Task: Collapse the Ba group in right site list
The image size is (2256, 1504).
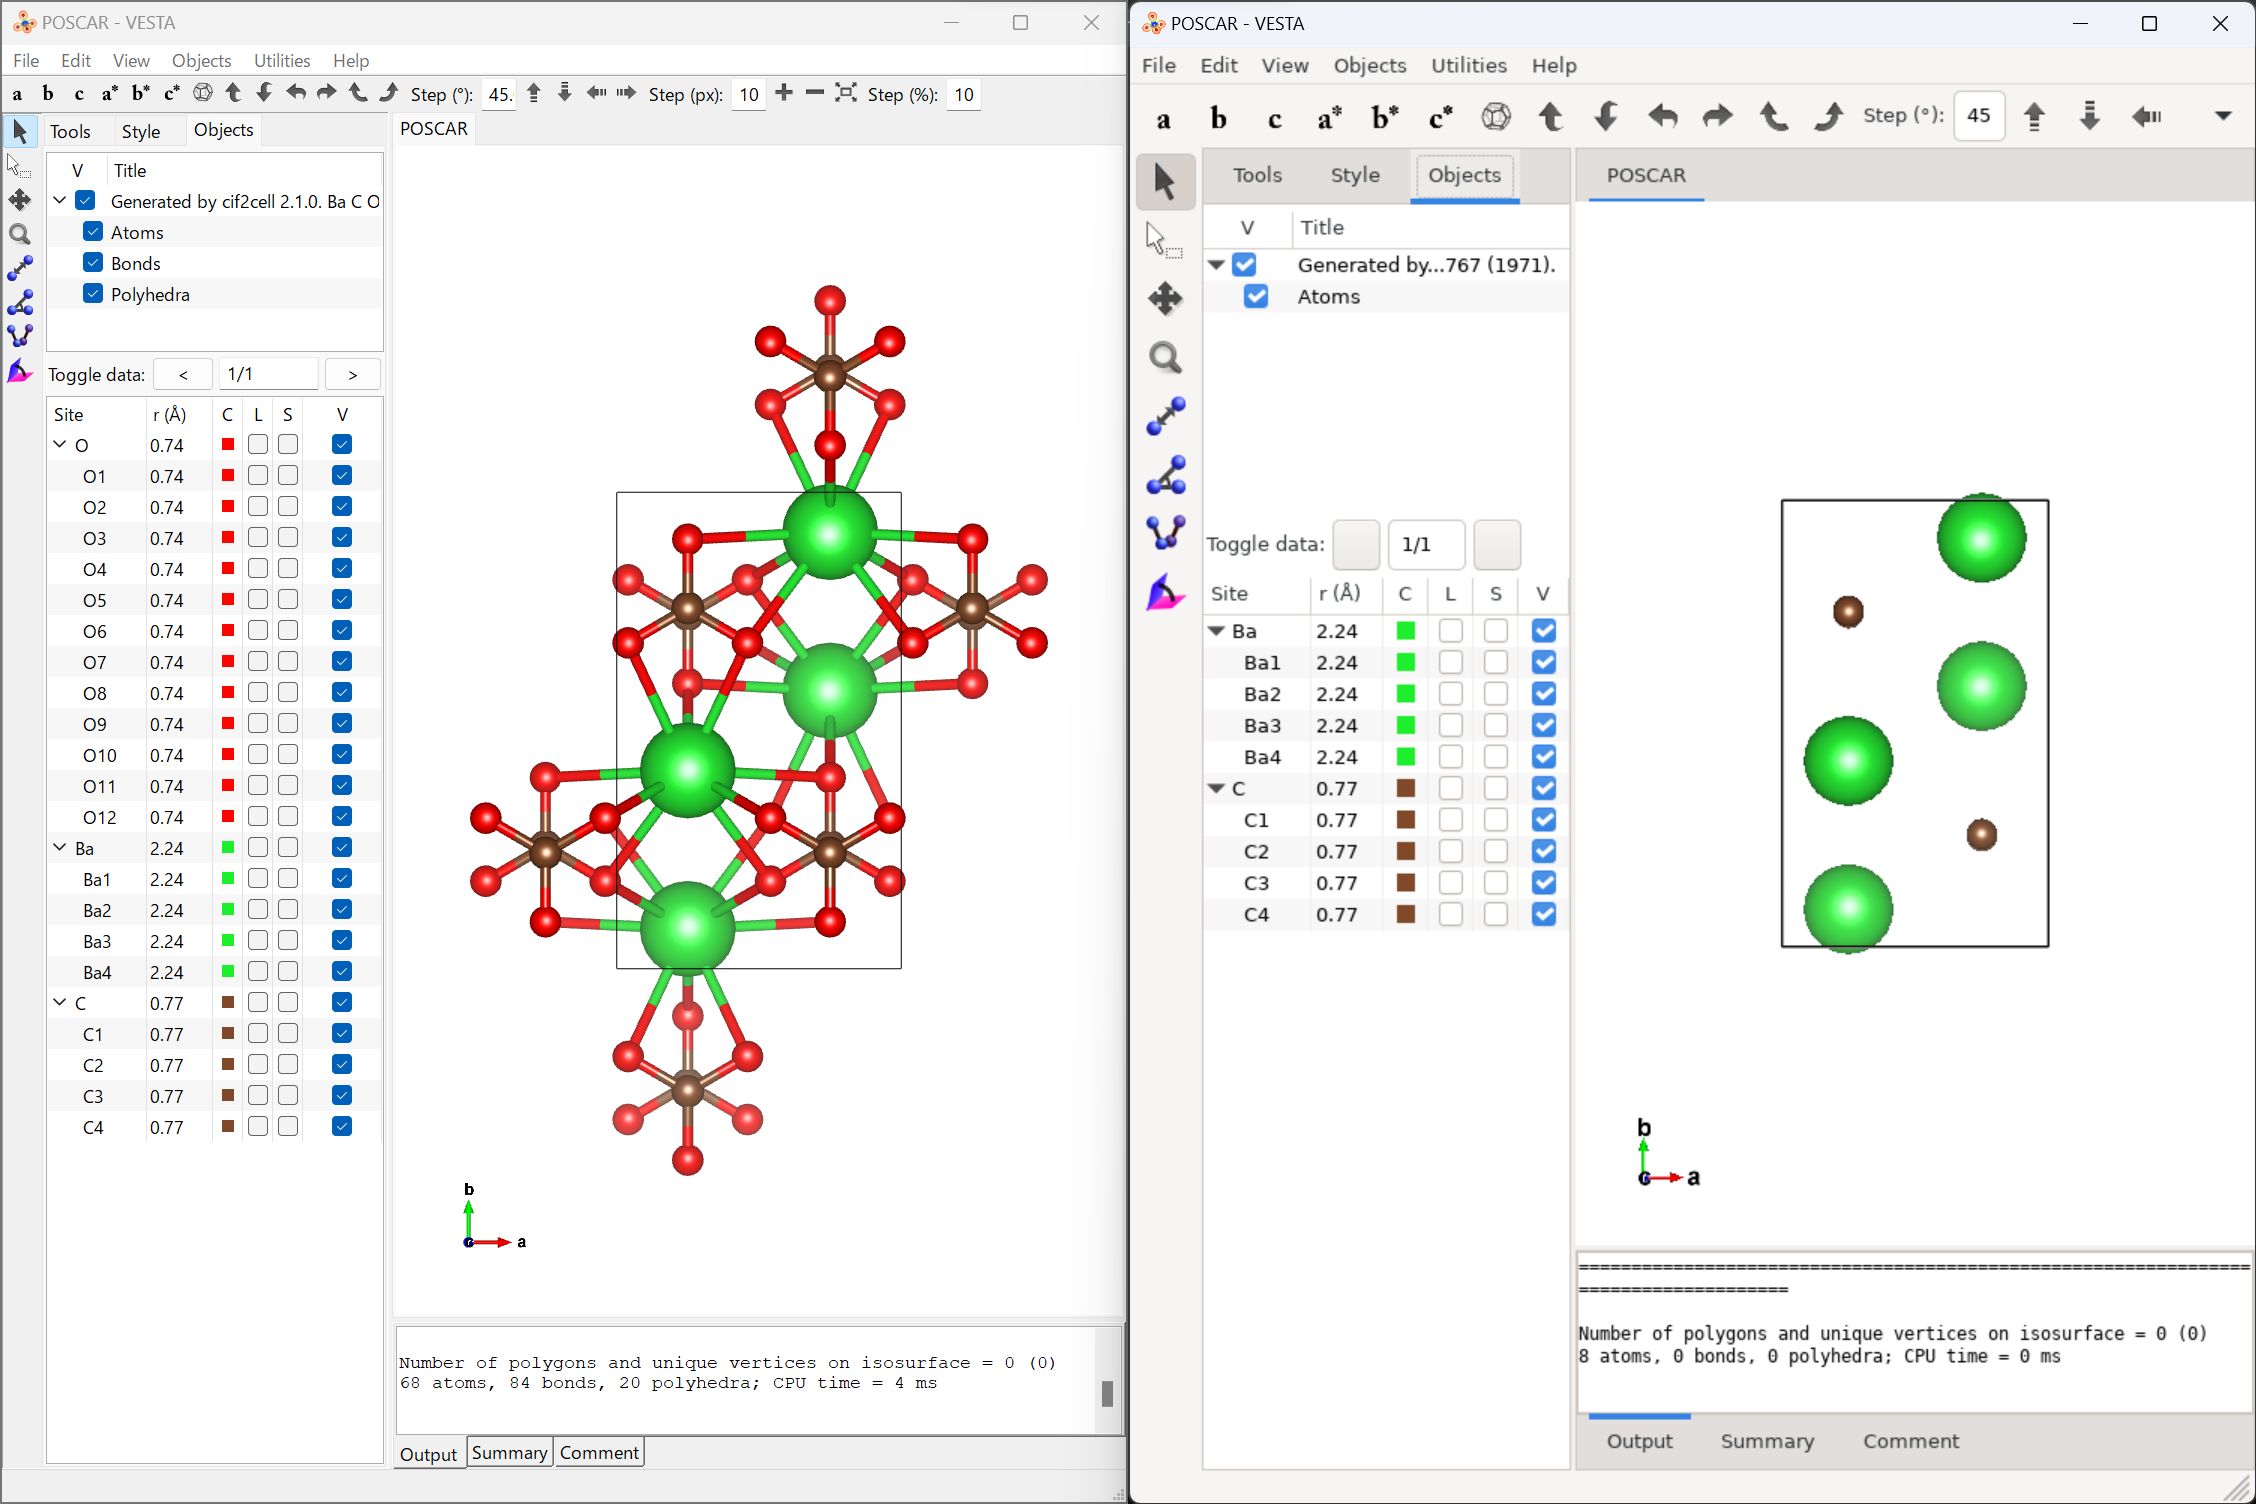Action: (x=1216, y=631)
